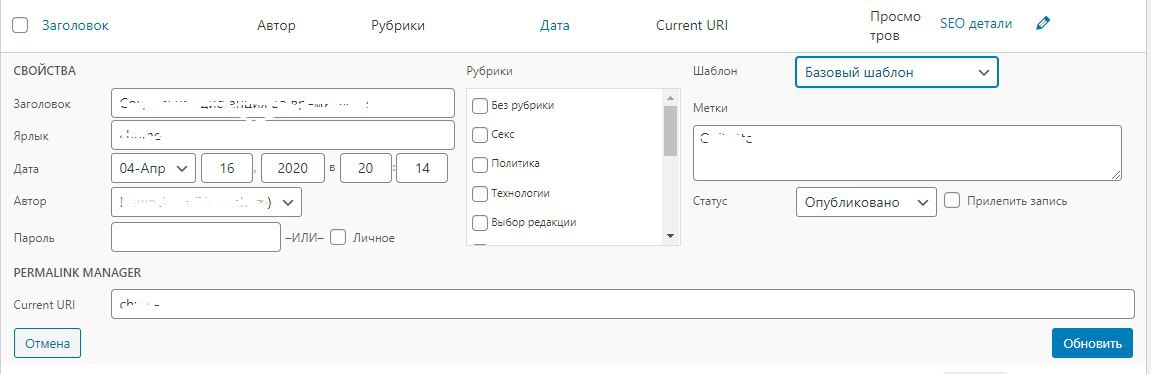Enable Прилепить запись sticky option
This screenshot has width=1151, height=374.
[952, 201]
